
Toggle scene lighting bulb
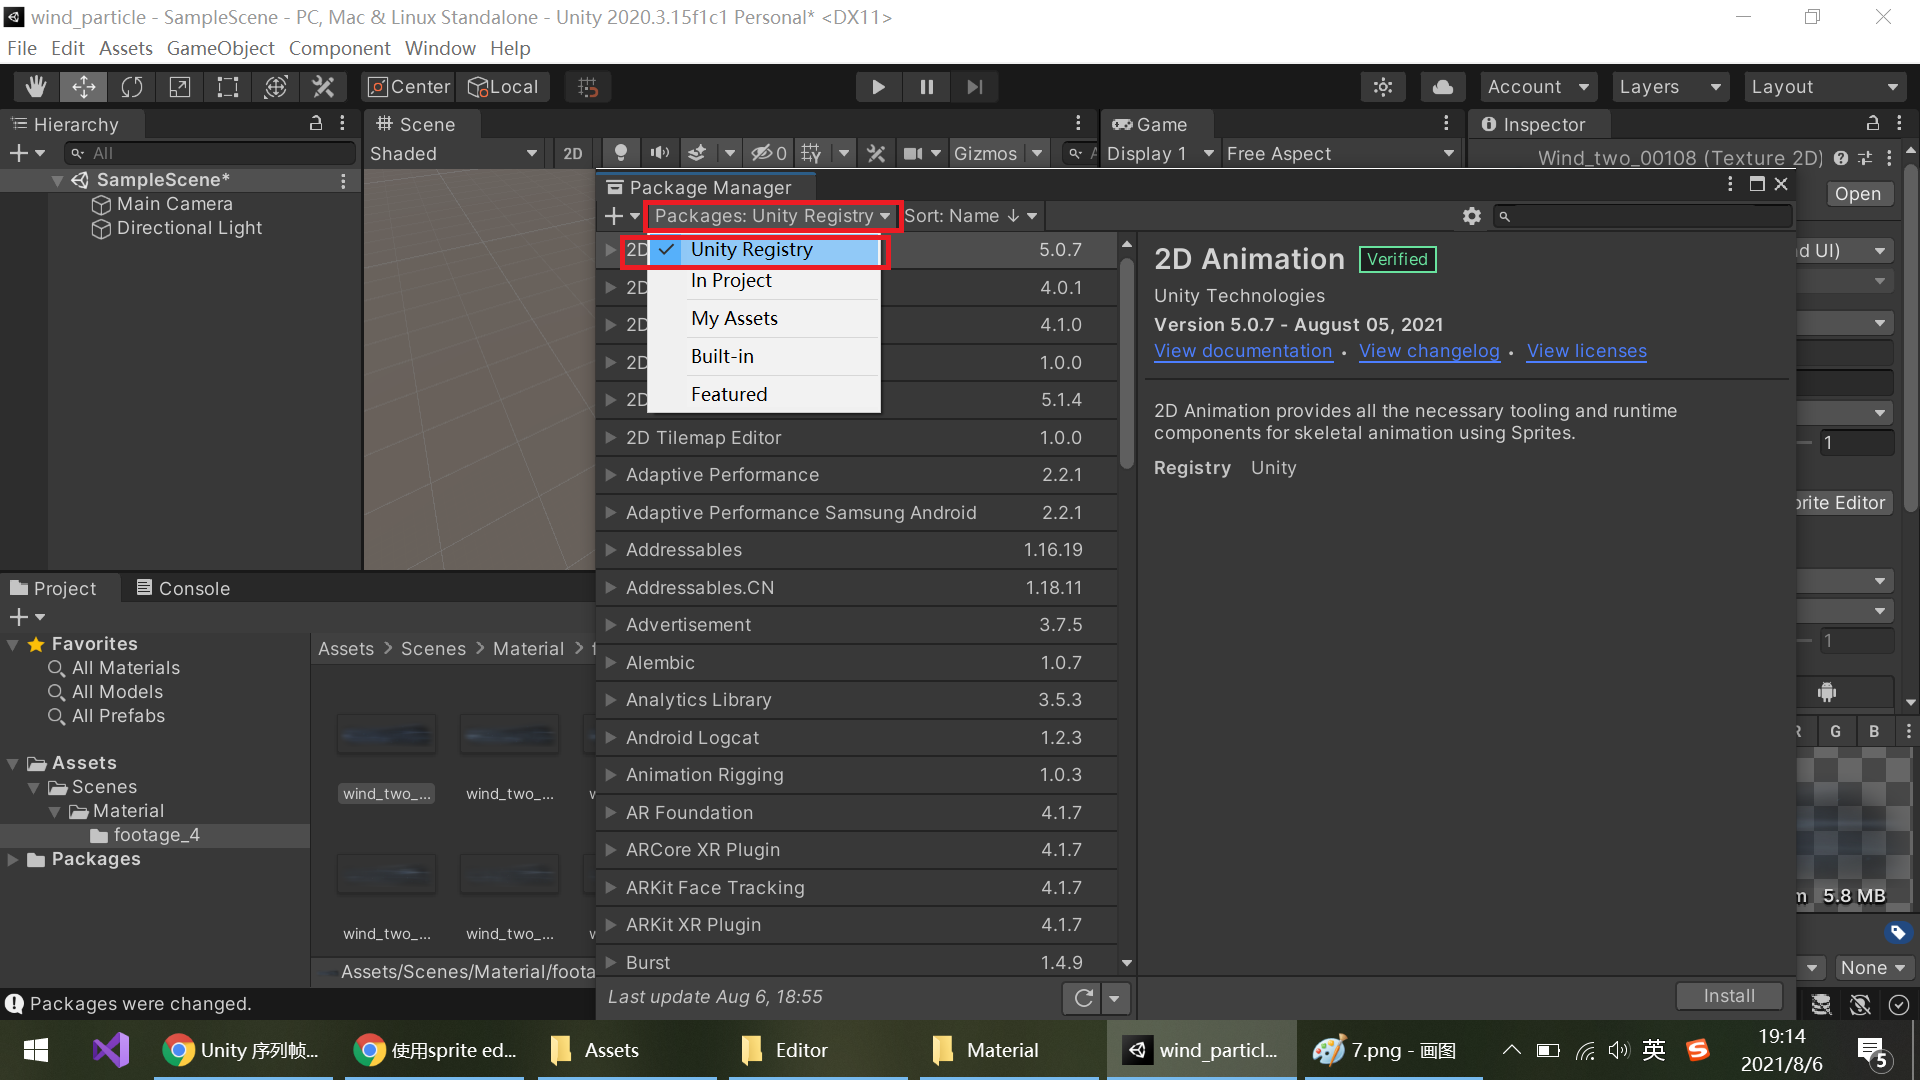tap(620, 153)
